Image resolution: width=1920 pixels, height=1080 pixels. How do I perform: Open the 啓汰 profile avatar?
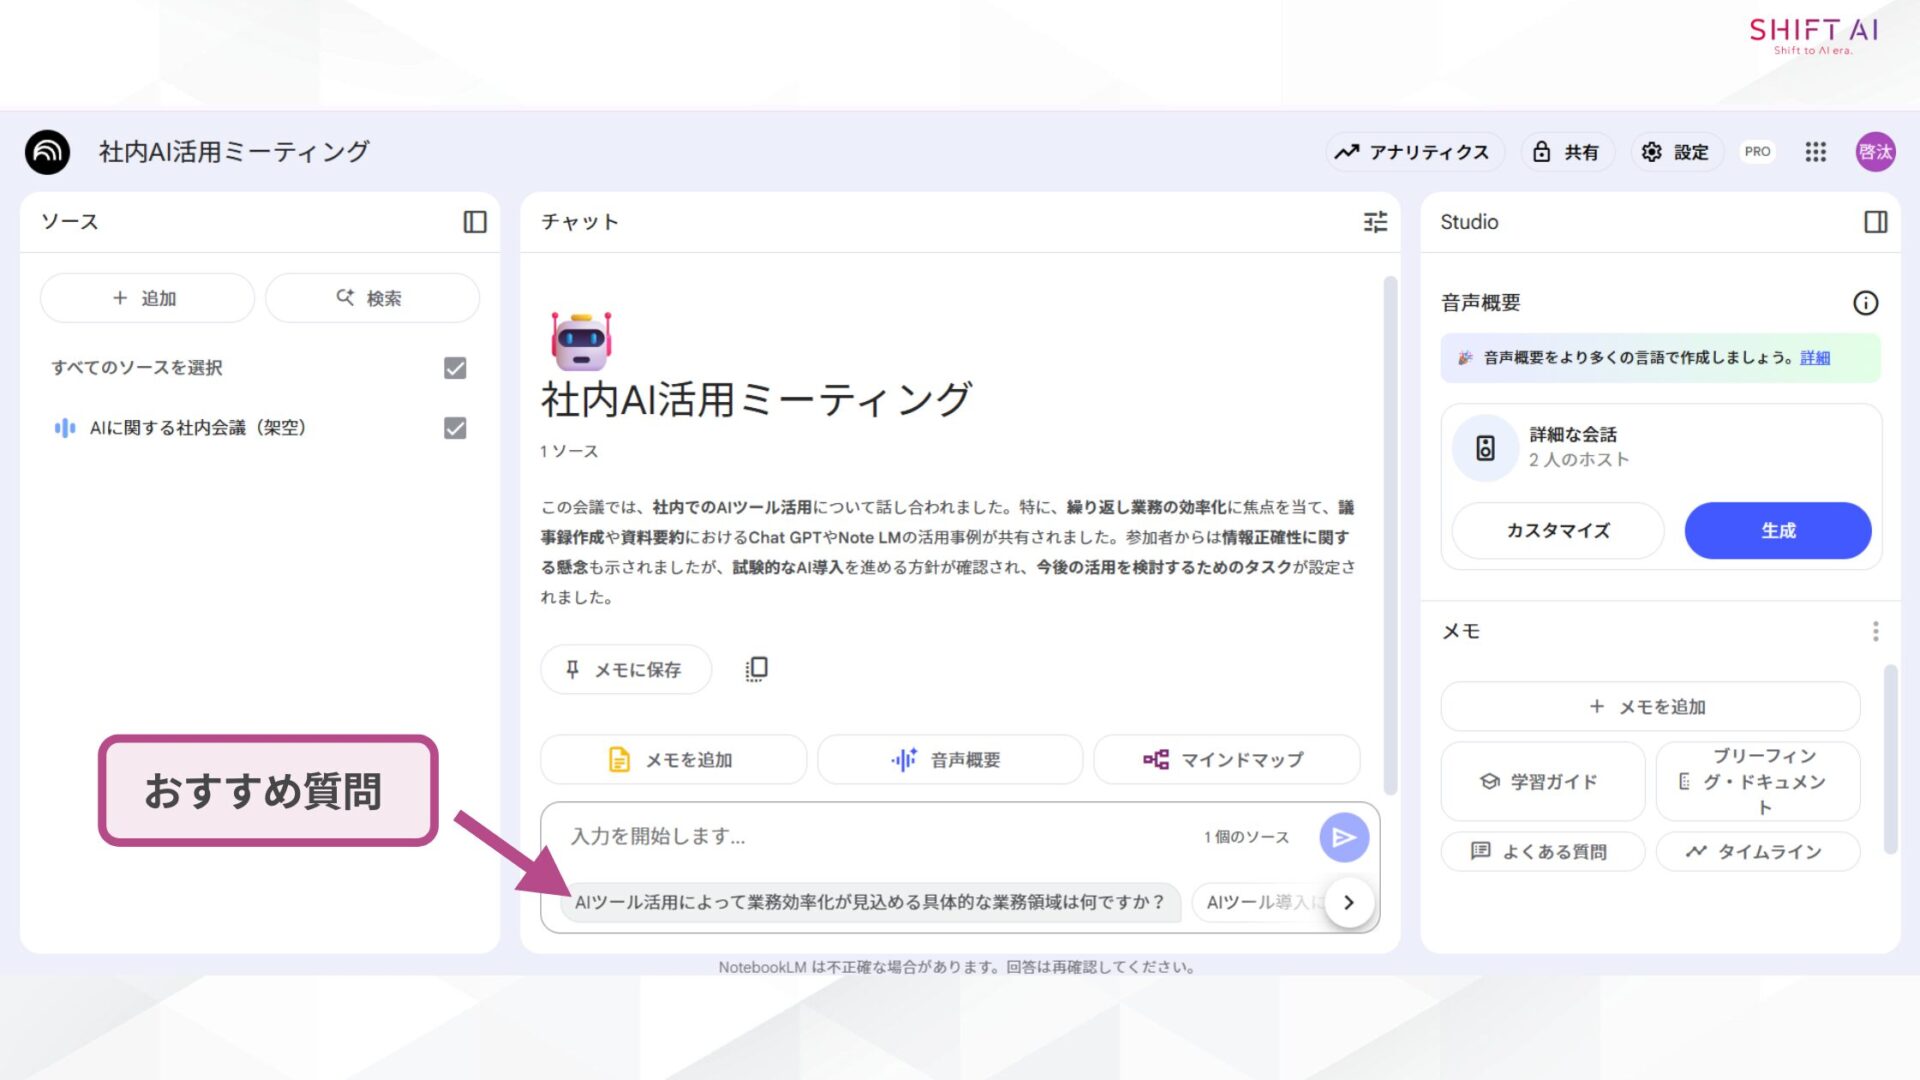tap(1876, 151)
